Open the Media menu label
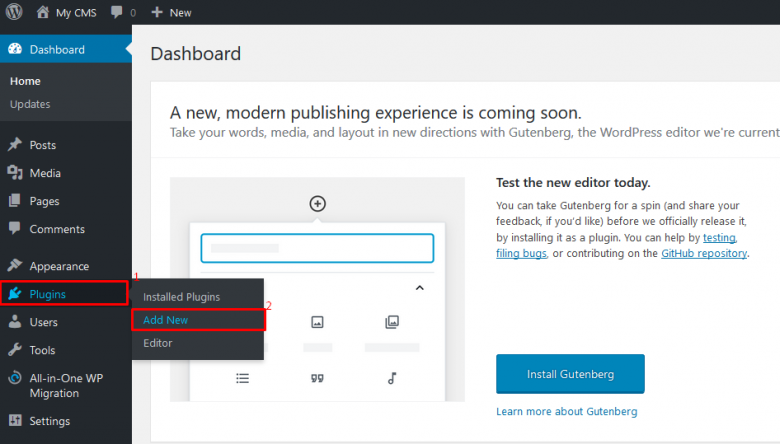Image resolution: width=780 pixels, height=444 pixels. tap(45, 173)
